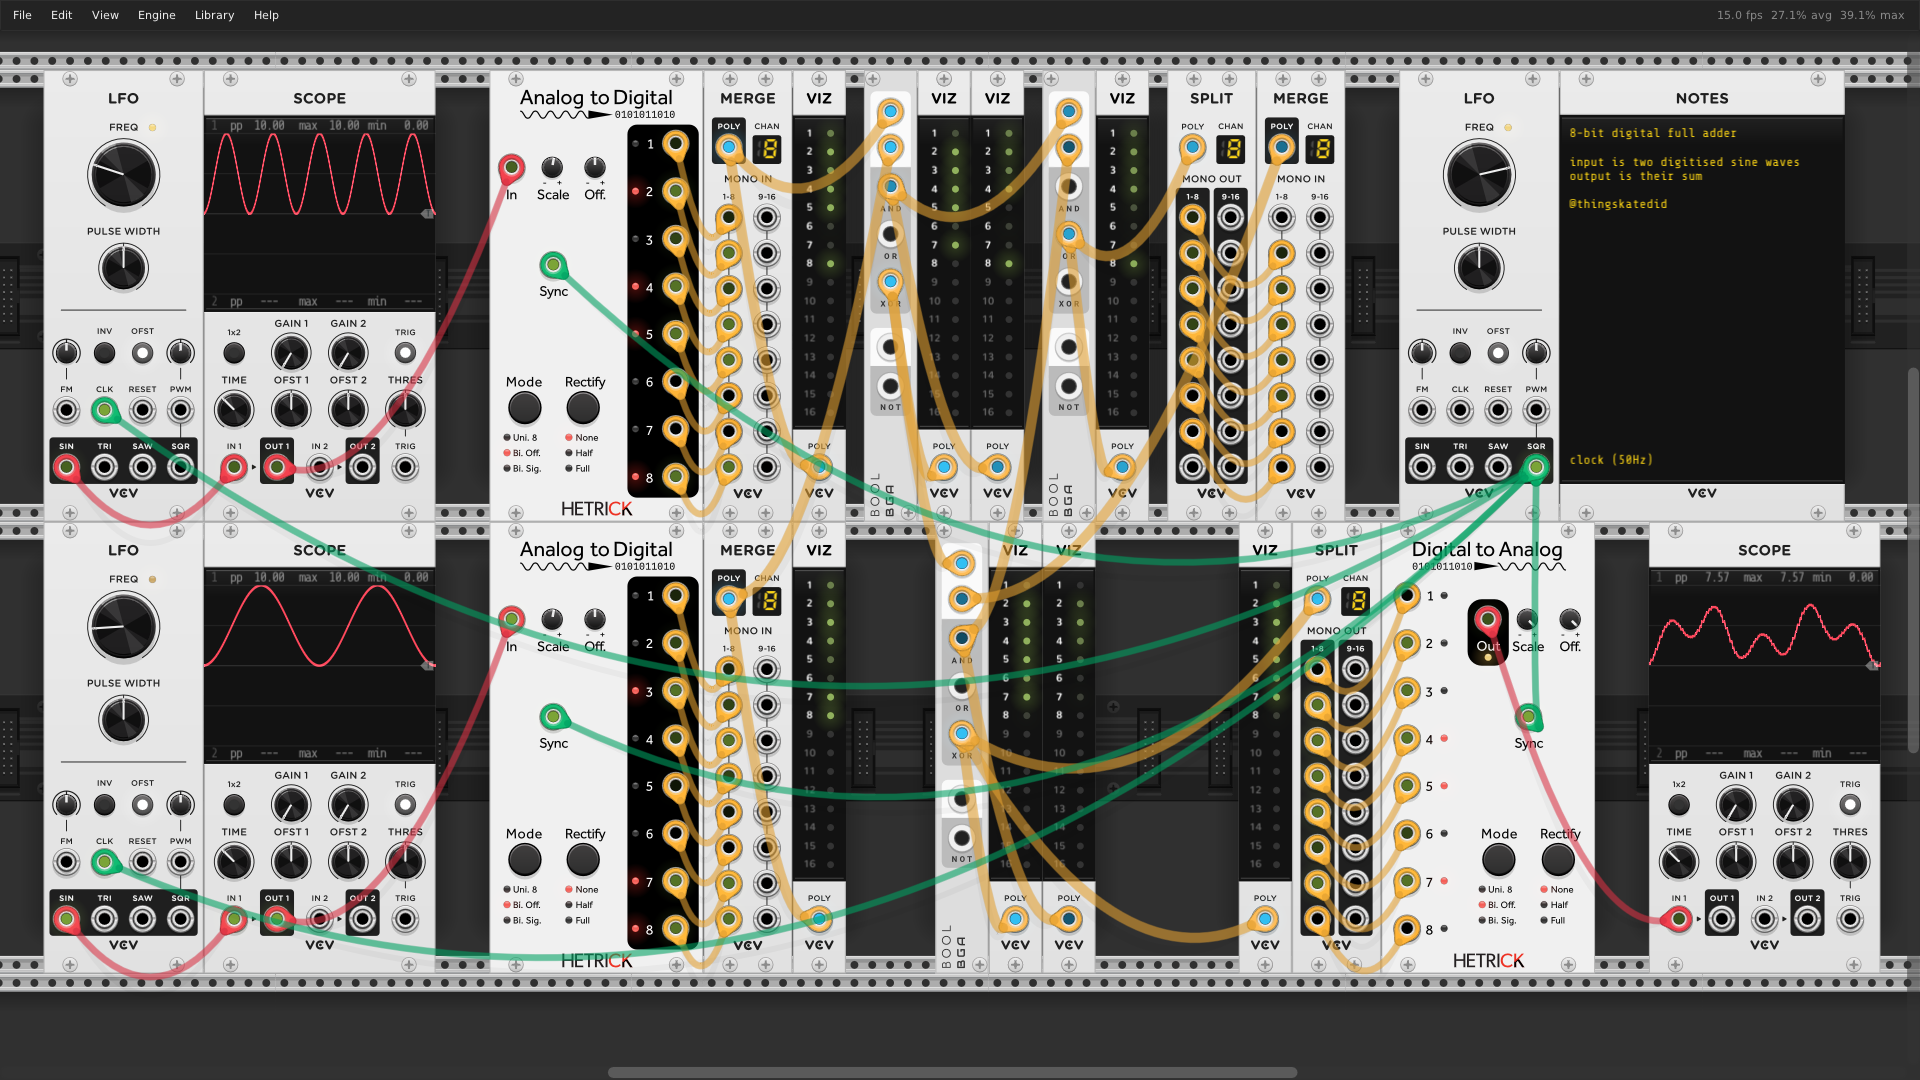Click the top-left LFO SIN output jack

[x=66, y=467]
